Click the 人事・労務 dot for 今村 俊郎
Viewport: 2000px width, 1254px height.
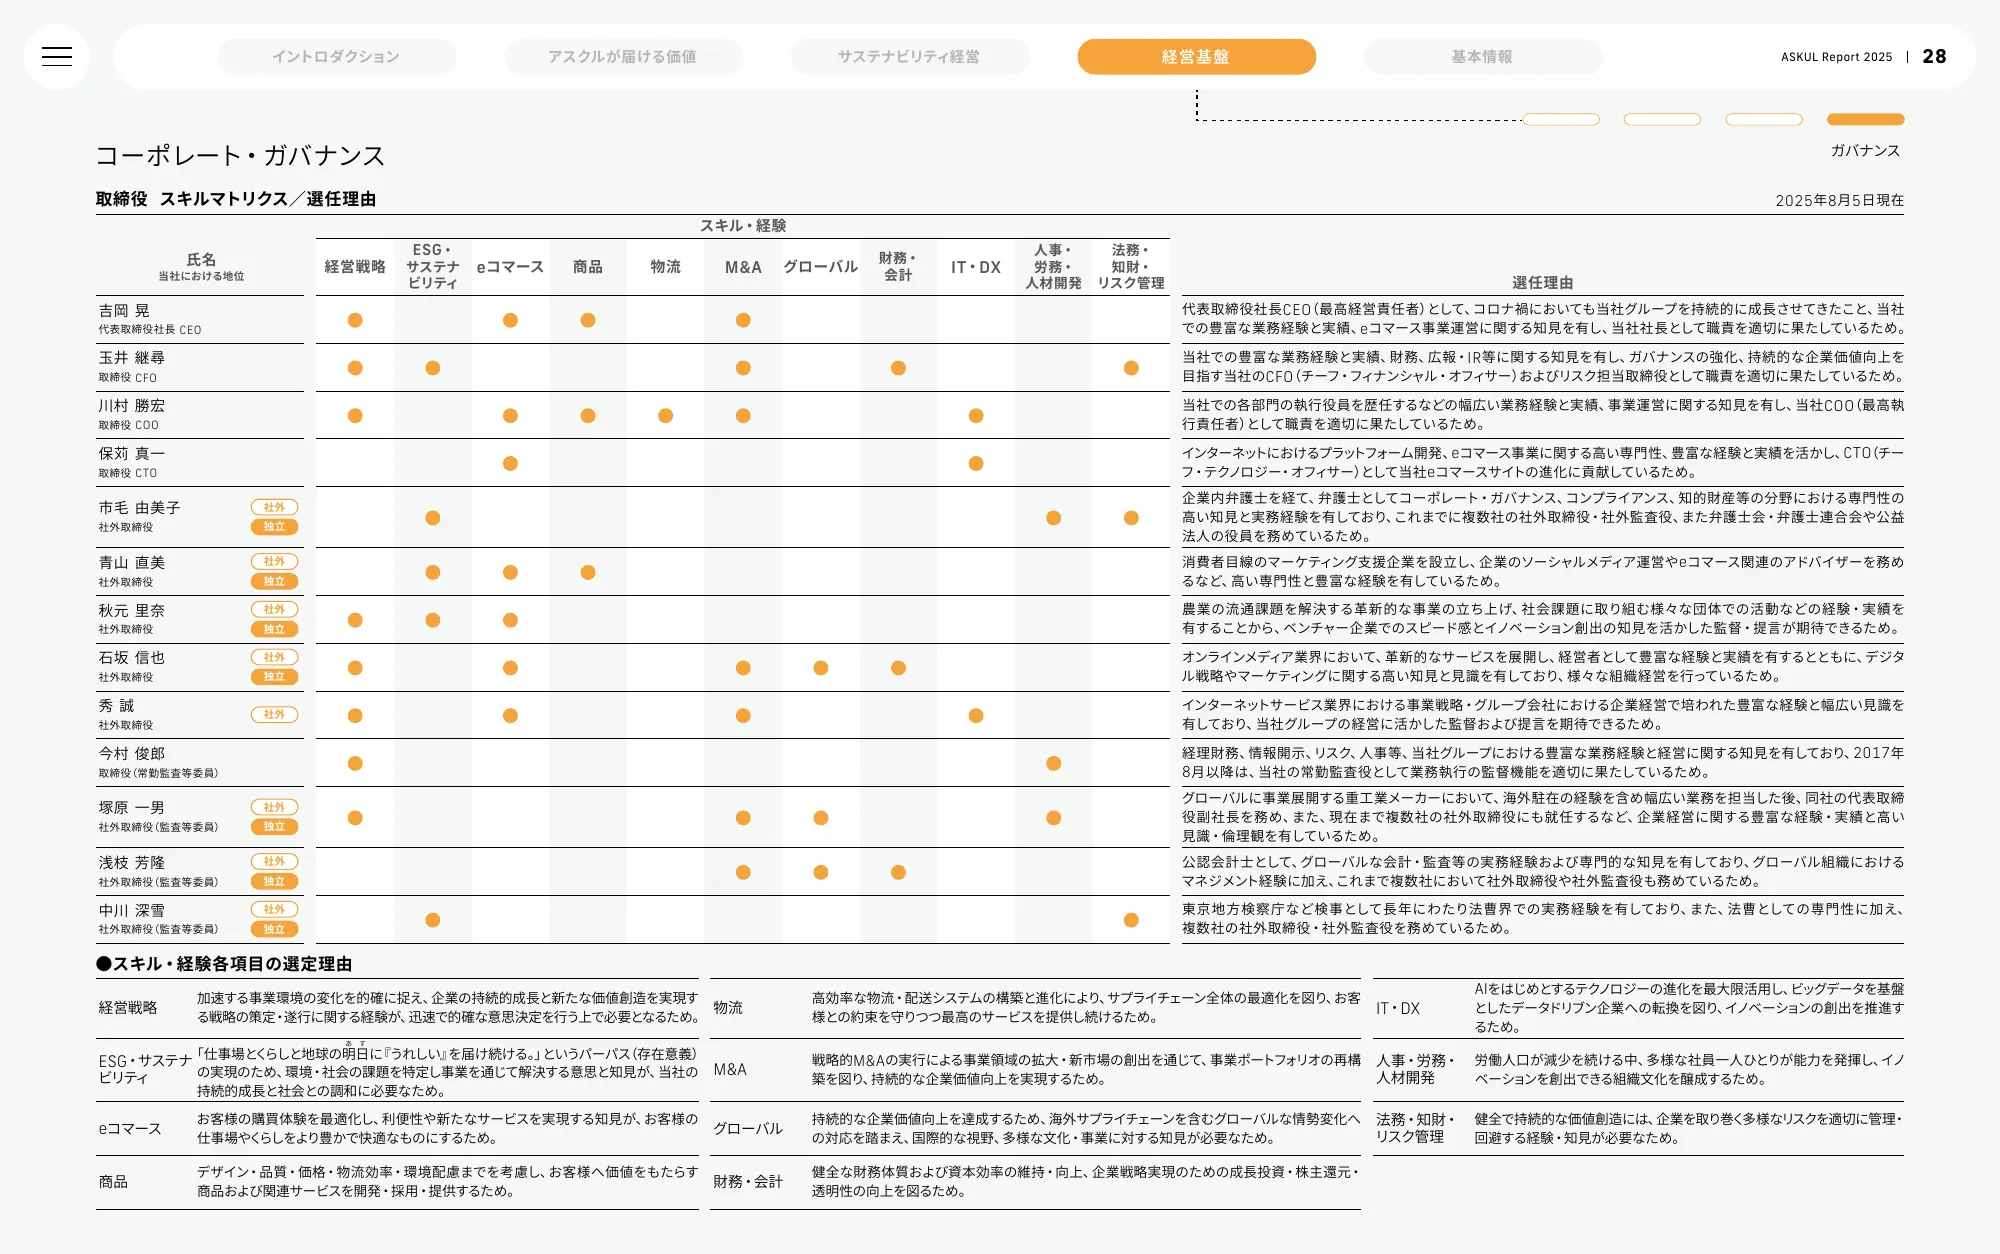point(1052,763)
